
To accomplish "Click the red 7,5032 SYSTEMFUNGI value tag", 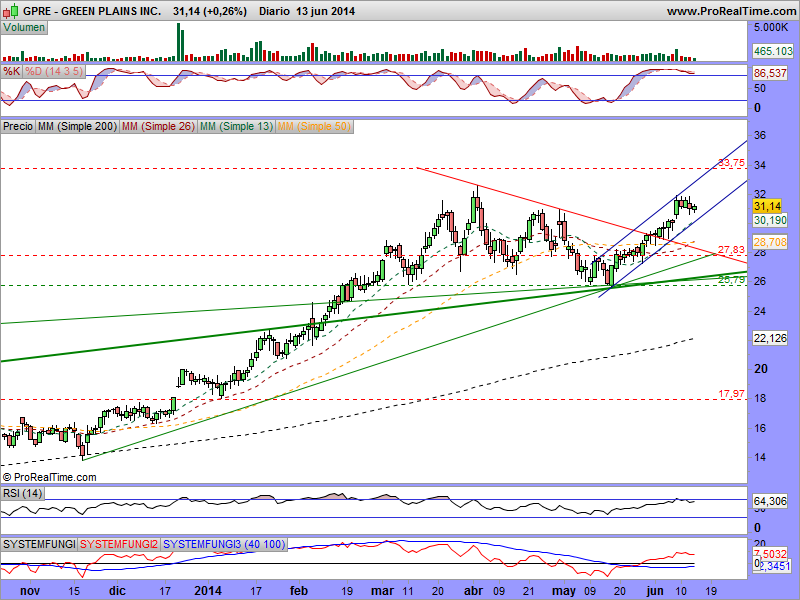I will [x=770, y=555].
